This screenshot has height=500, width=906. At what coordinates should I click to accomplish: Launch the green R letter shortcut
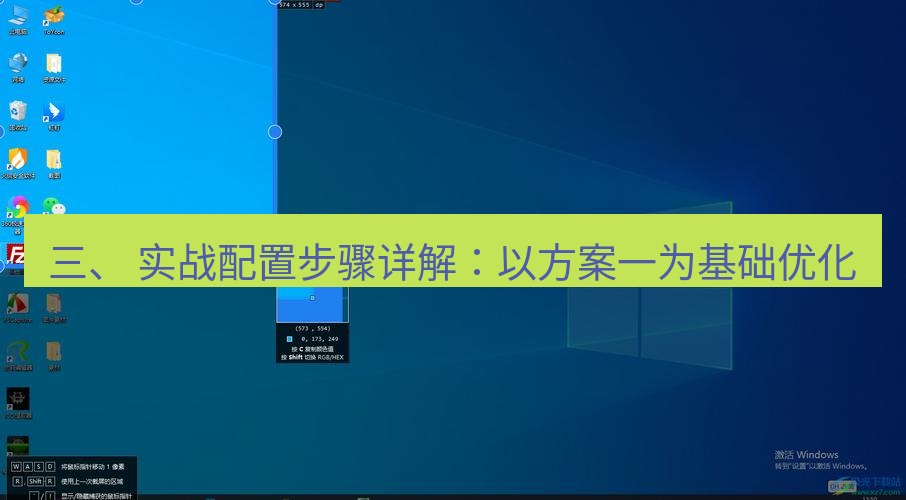tap(18, 355)
